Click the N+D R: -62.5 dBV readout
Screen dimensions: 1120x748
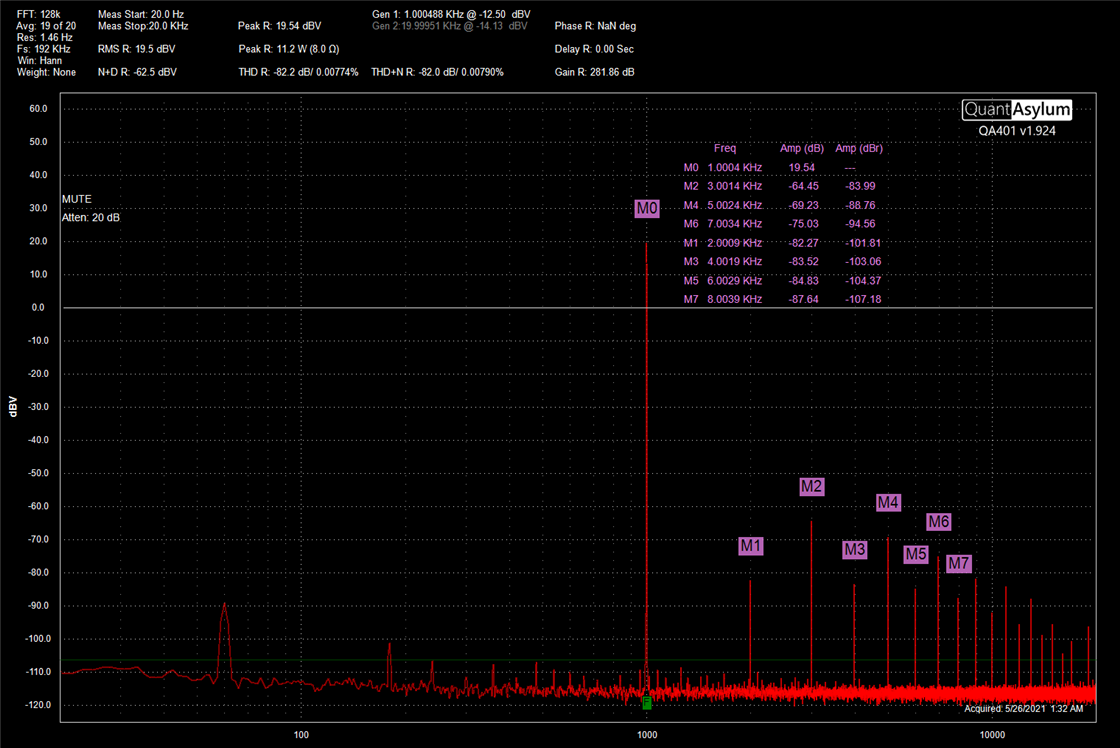[x=137, y=72]
